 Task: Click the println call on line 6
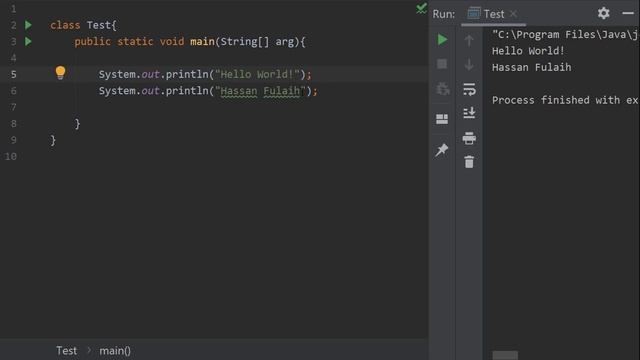coord(187,91)
